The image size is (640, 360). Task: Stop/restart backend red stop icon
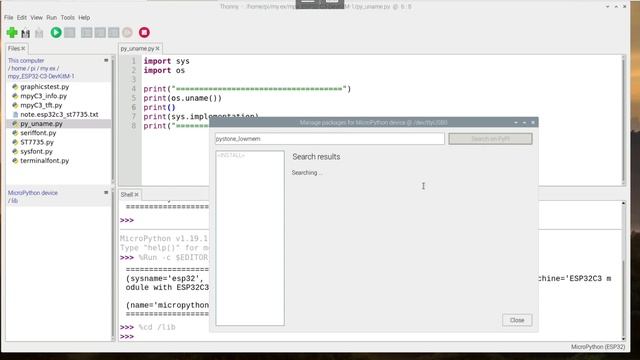point(144,33)
